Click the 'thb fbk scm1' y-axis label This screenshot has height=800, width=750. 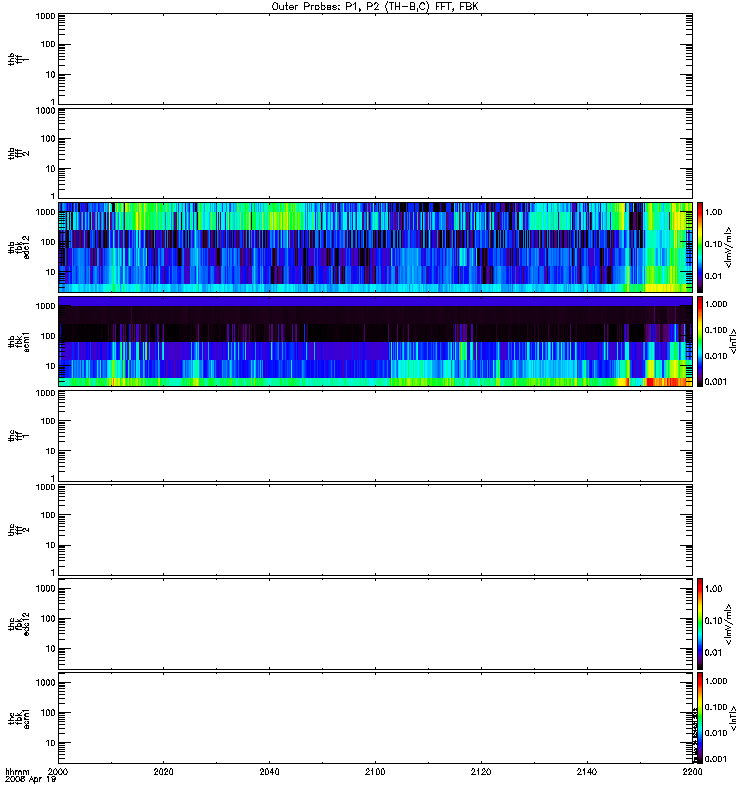point(19,341)
